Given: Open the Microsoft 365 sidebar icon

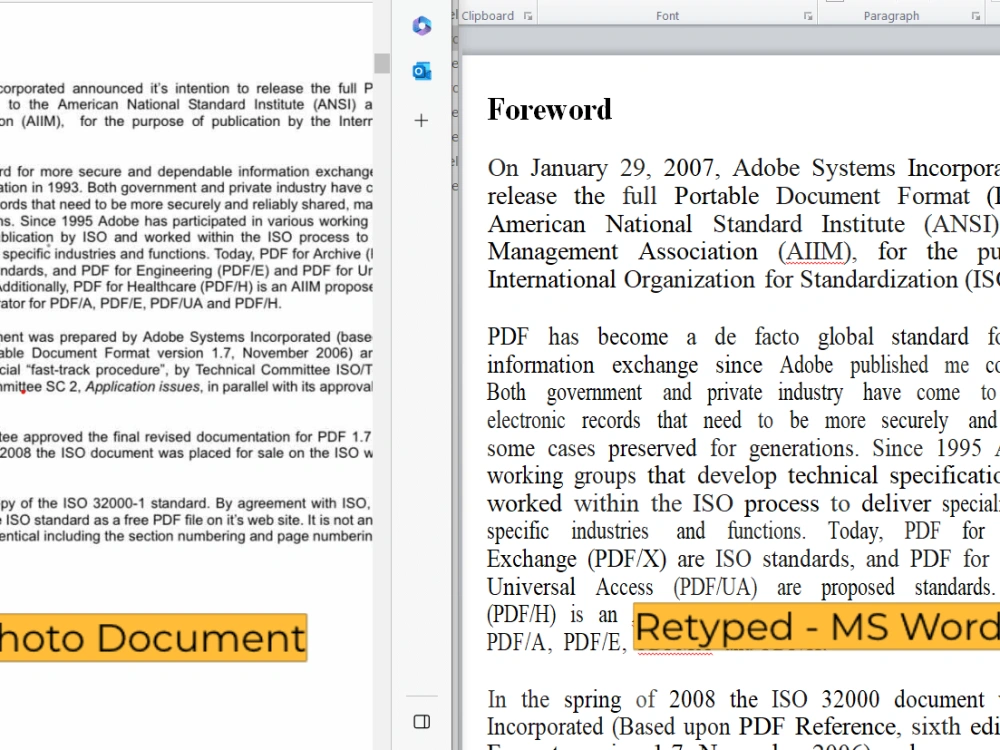Looking at the screenshot, I should tap(422, 26).
